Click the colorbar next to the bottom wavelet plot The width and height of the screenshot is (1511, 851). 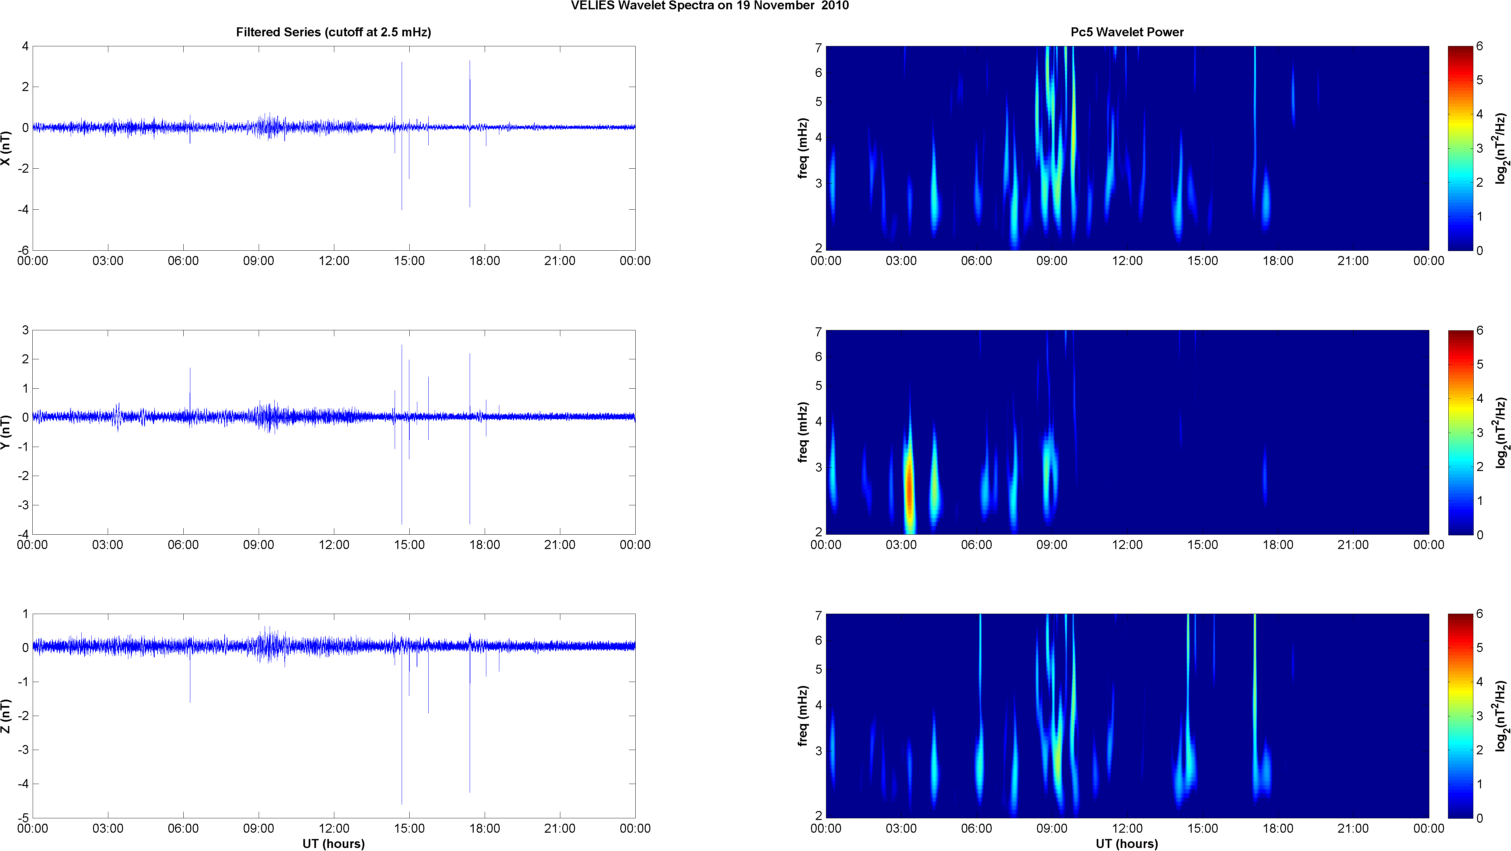[x=1460, y=716]
